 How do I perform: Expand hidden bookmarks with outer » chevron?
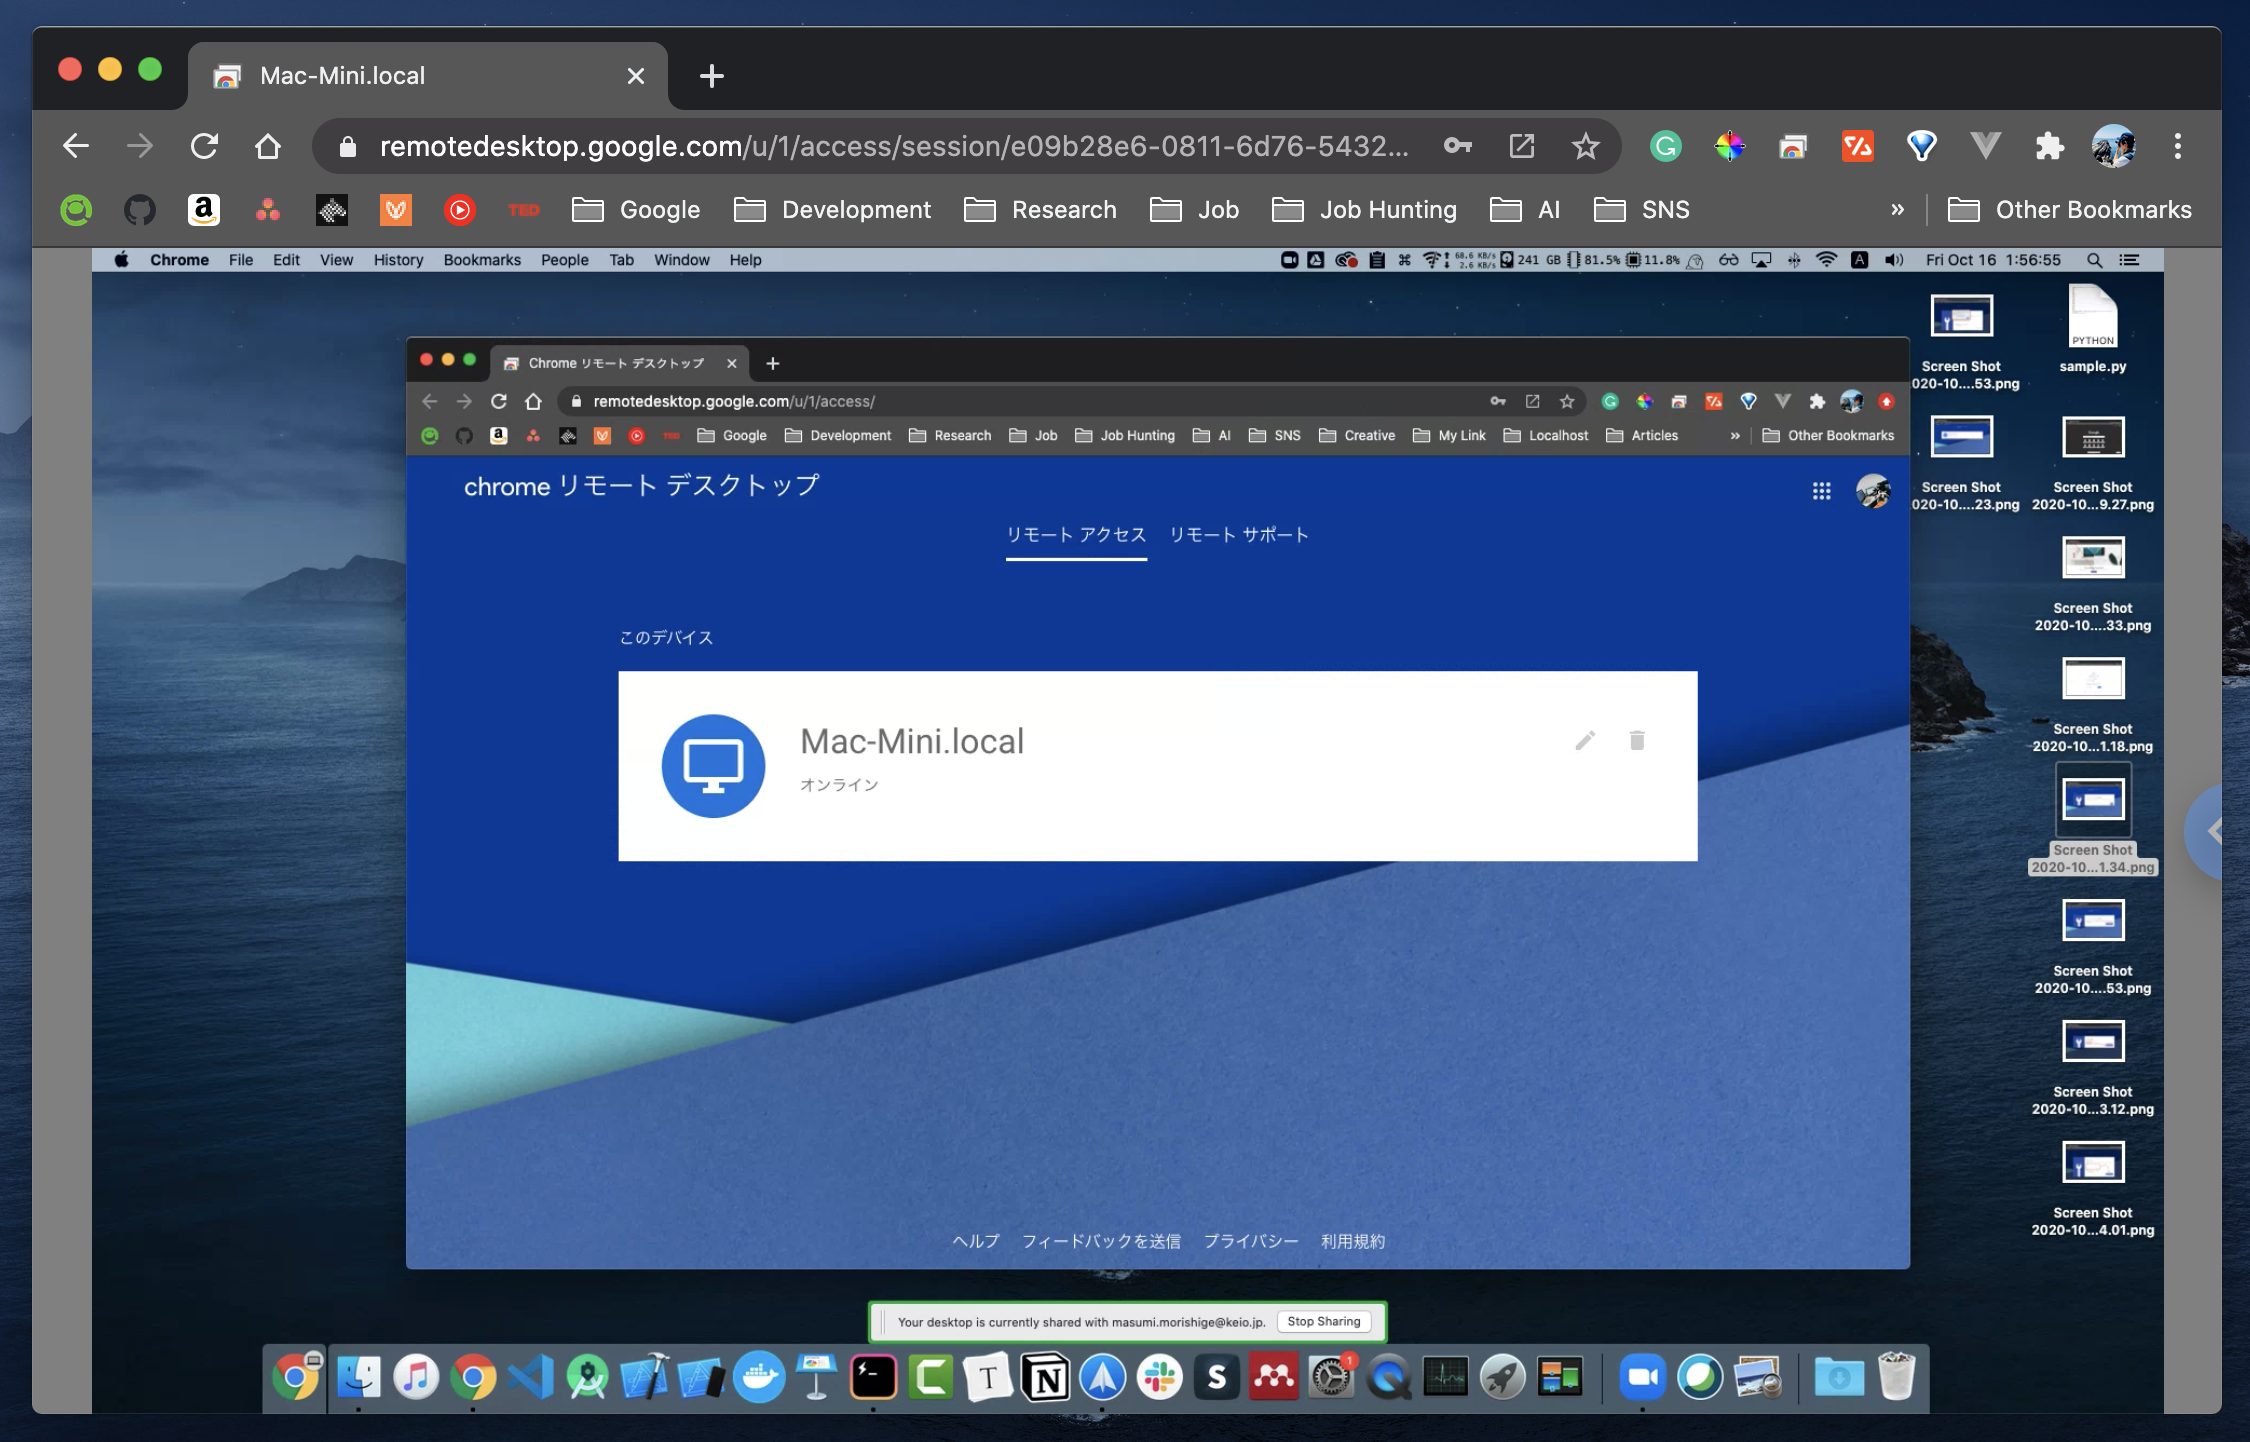tap(1897, 210)
